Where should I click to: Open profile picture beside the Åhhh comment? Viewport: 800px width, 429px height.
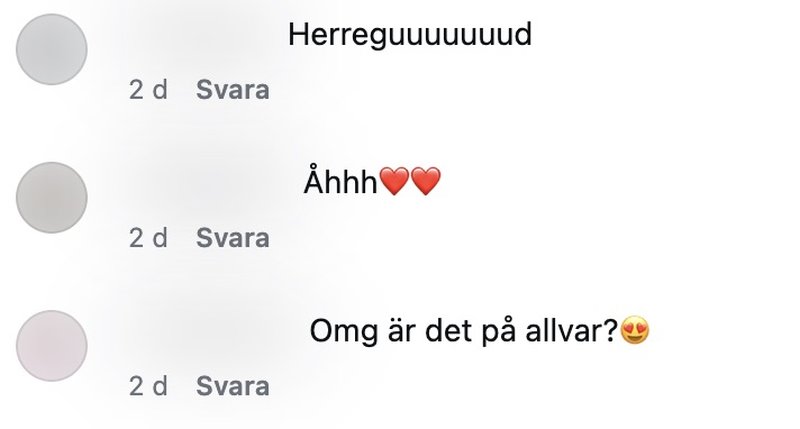pyautogui.click(x=52, y=197)
